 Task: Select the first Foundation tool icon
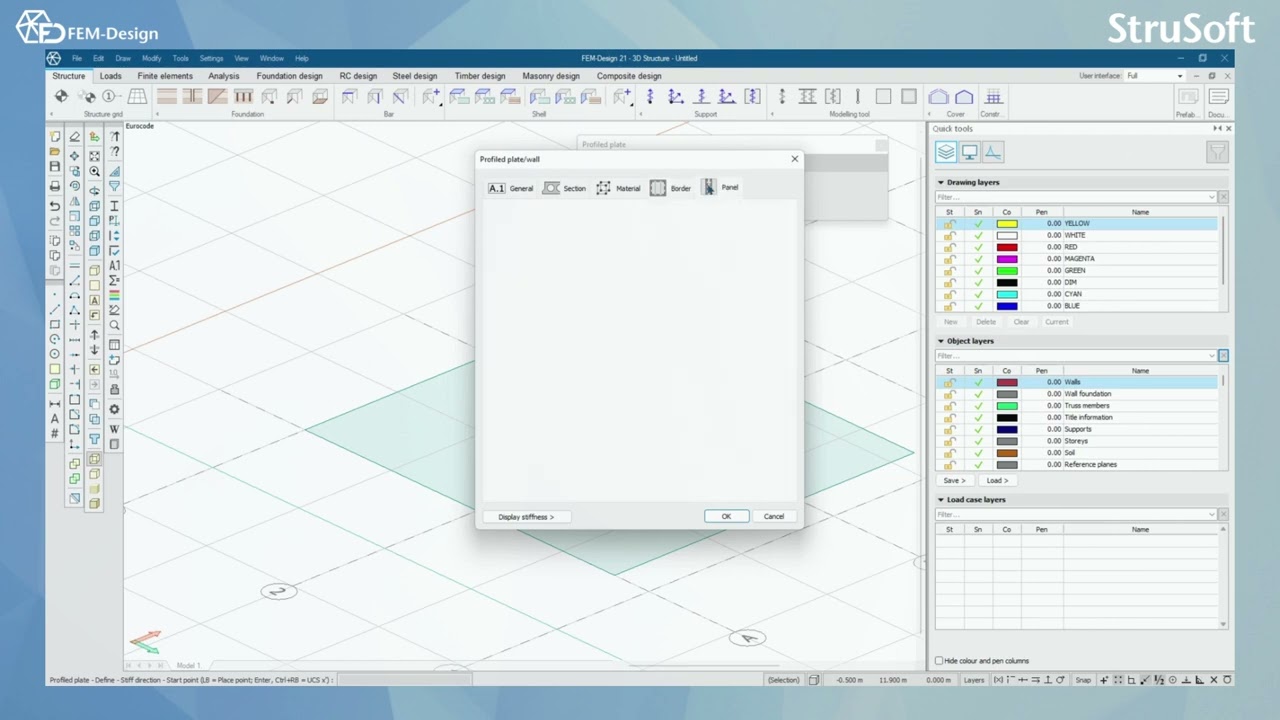(x=167, y=97)
